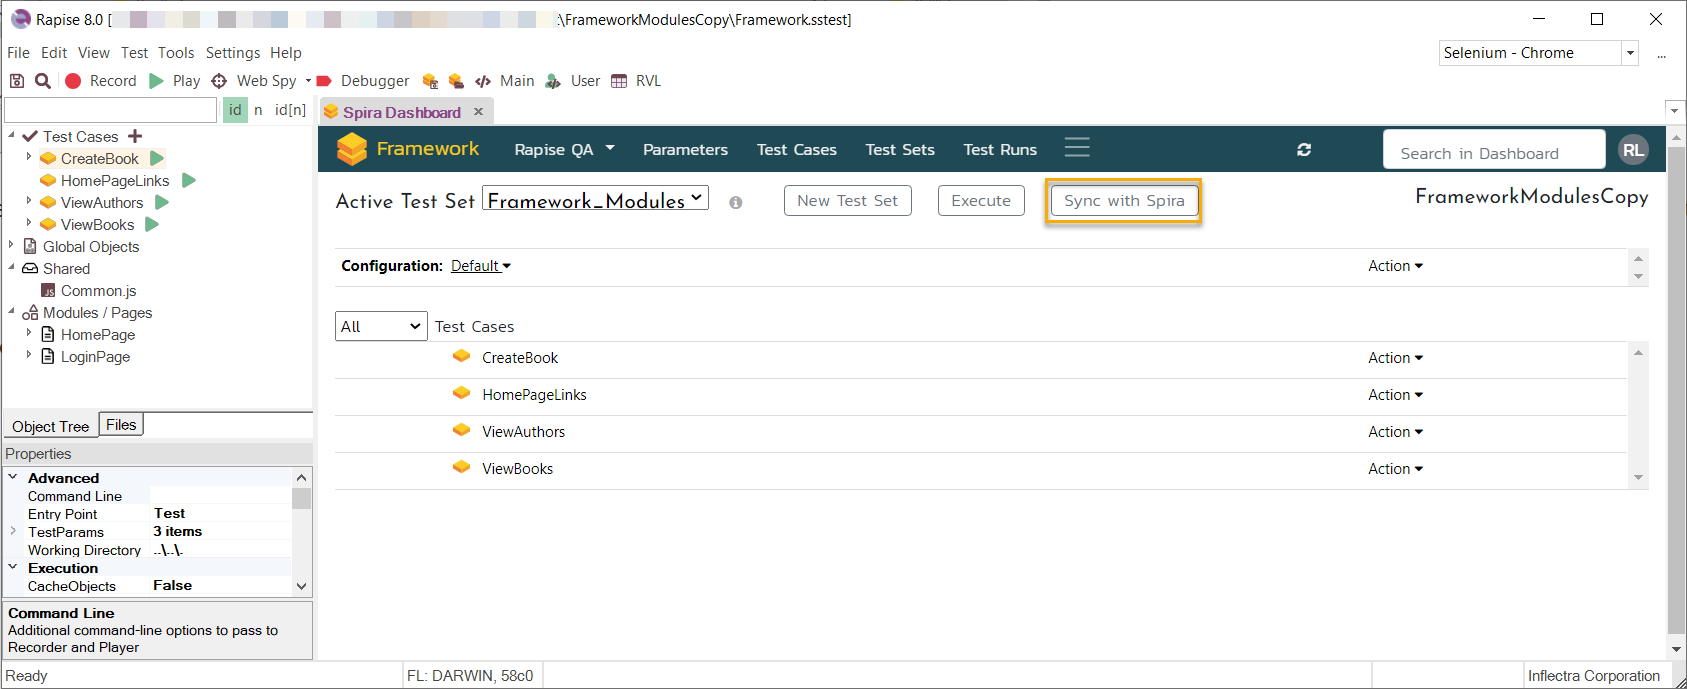Click the refresh icon in dashboard header

tap(1304, 149)
